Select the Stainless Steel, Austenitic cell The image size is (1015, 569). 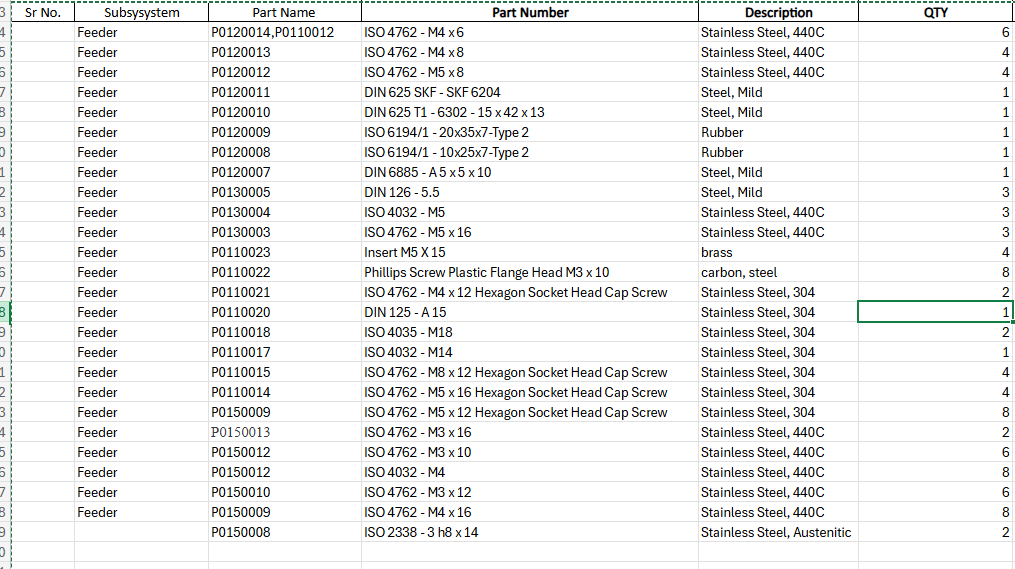click(x=776, y=532)
